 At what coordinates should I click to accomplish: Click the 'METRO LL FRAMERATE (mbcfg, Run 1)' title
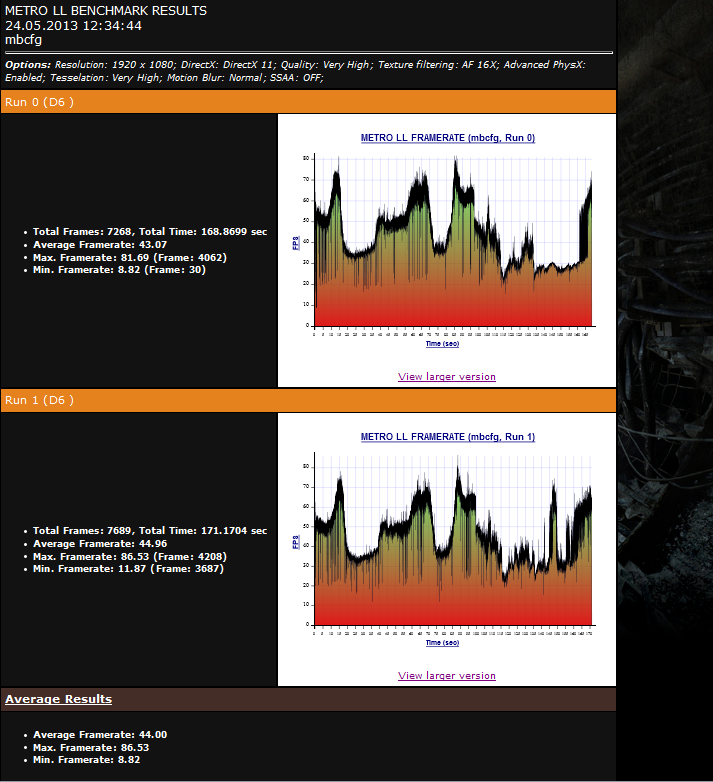point(448,437)
